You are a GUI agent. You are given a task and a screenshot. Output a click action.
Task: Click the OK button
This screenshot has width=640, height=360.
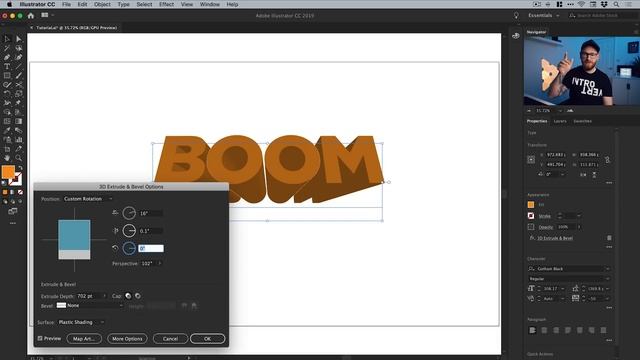[207, 339]
